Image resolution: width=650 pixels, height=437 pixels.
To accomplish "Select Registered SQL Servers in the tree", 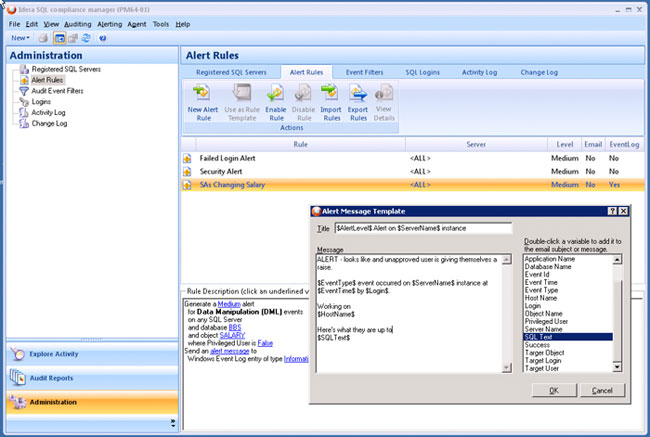I will coord(66,69).
